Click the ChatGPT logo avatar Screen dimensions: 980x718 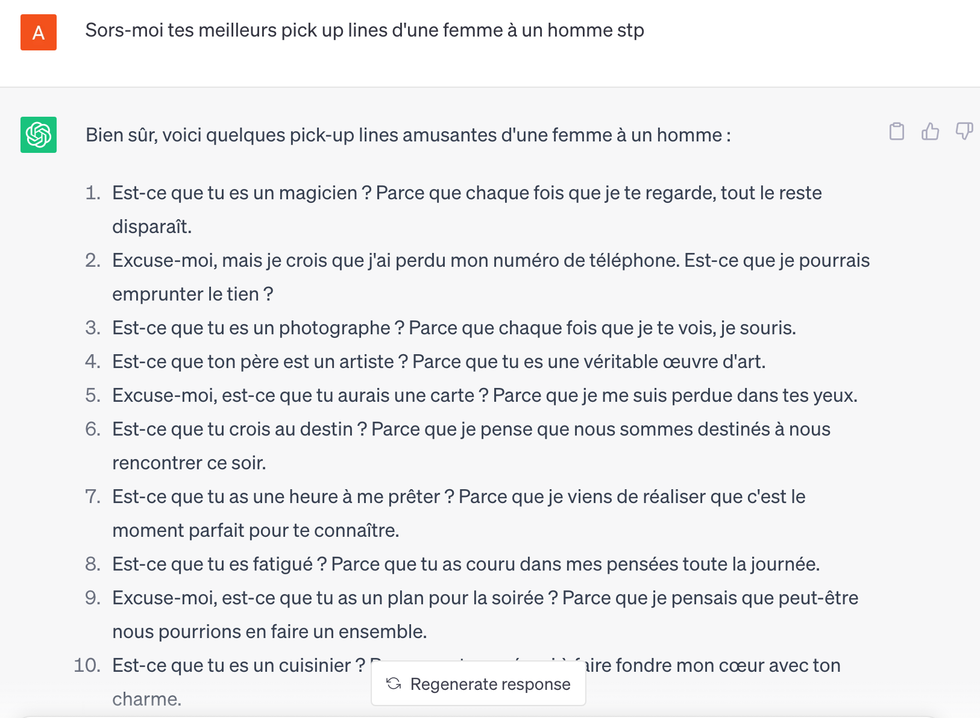pyautogui.click(x=36, y=134)
